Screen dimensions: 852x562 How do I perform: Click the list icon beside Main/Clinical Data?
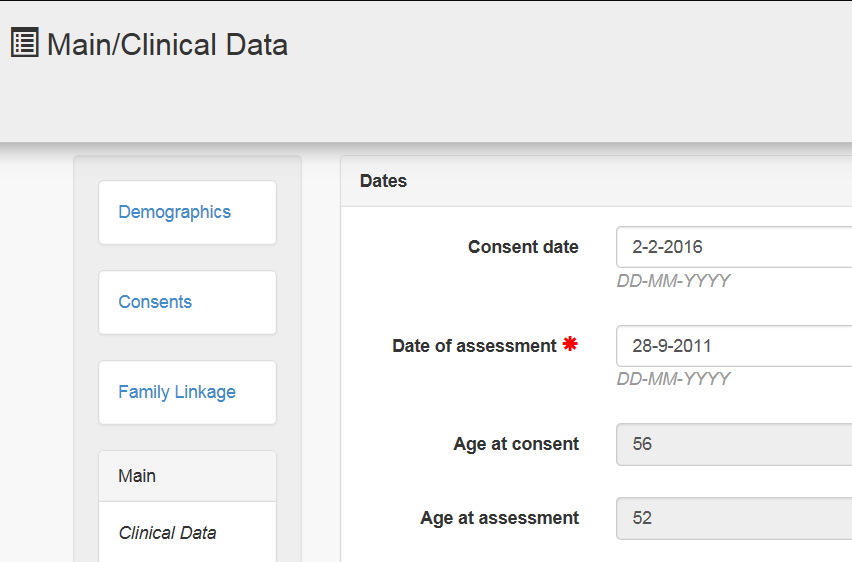point(24,42)
